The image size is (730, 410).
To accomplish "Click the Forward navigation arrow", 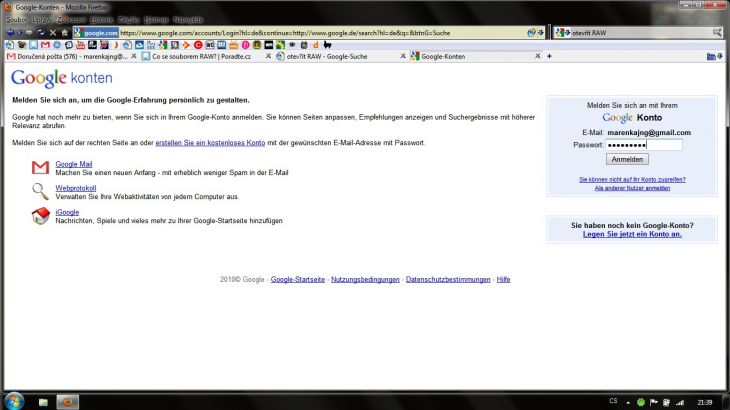I will click(29, 33).
